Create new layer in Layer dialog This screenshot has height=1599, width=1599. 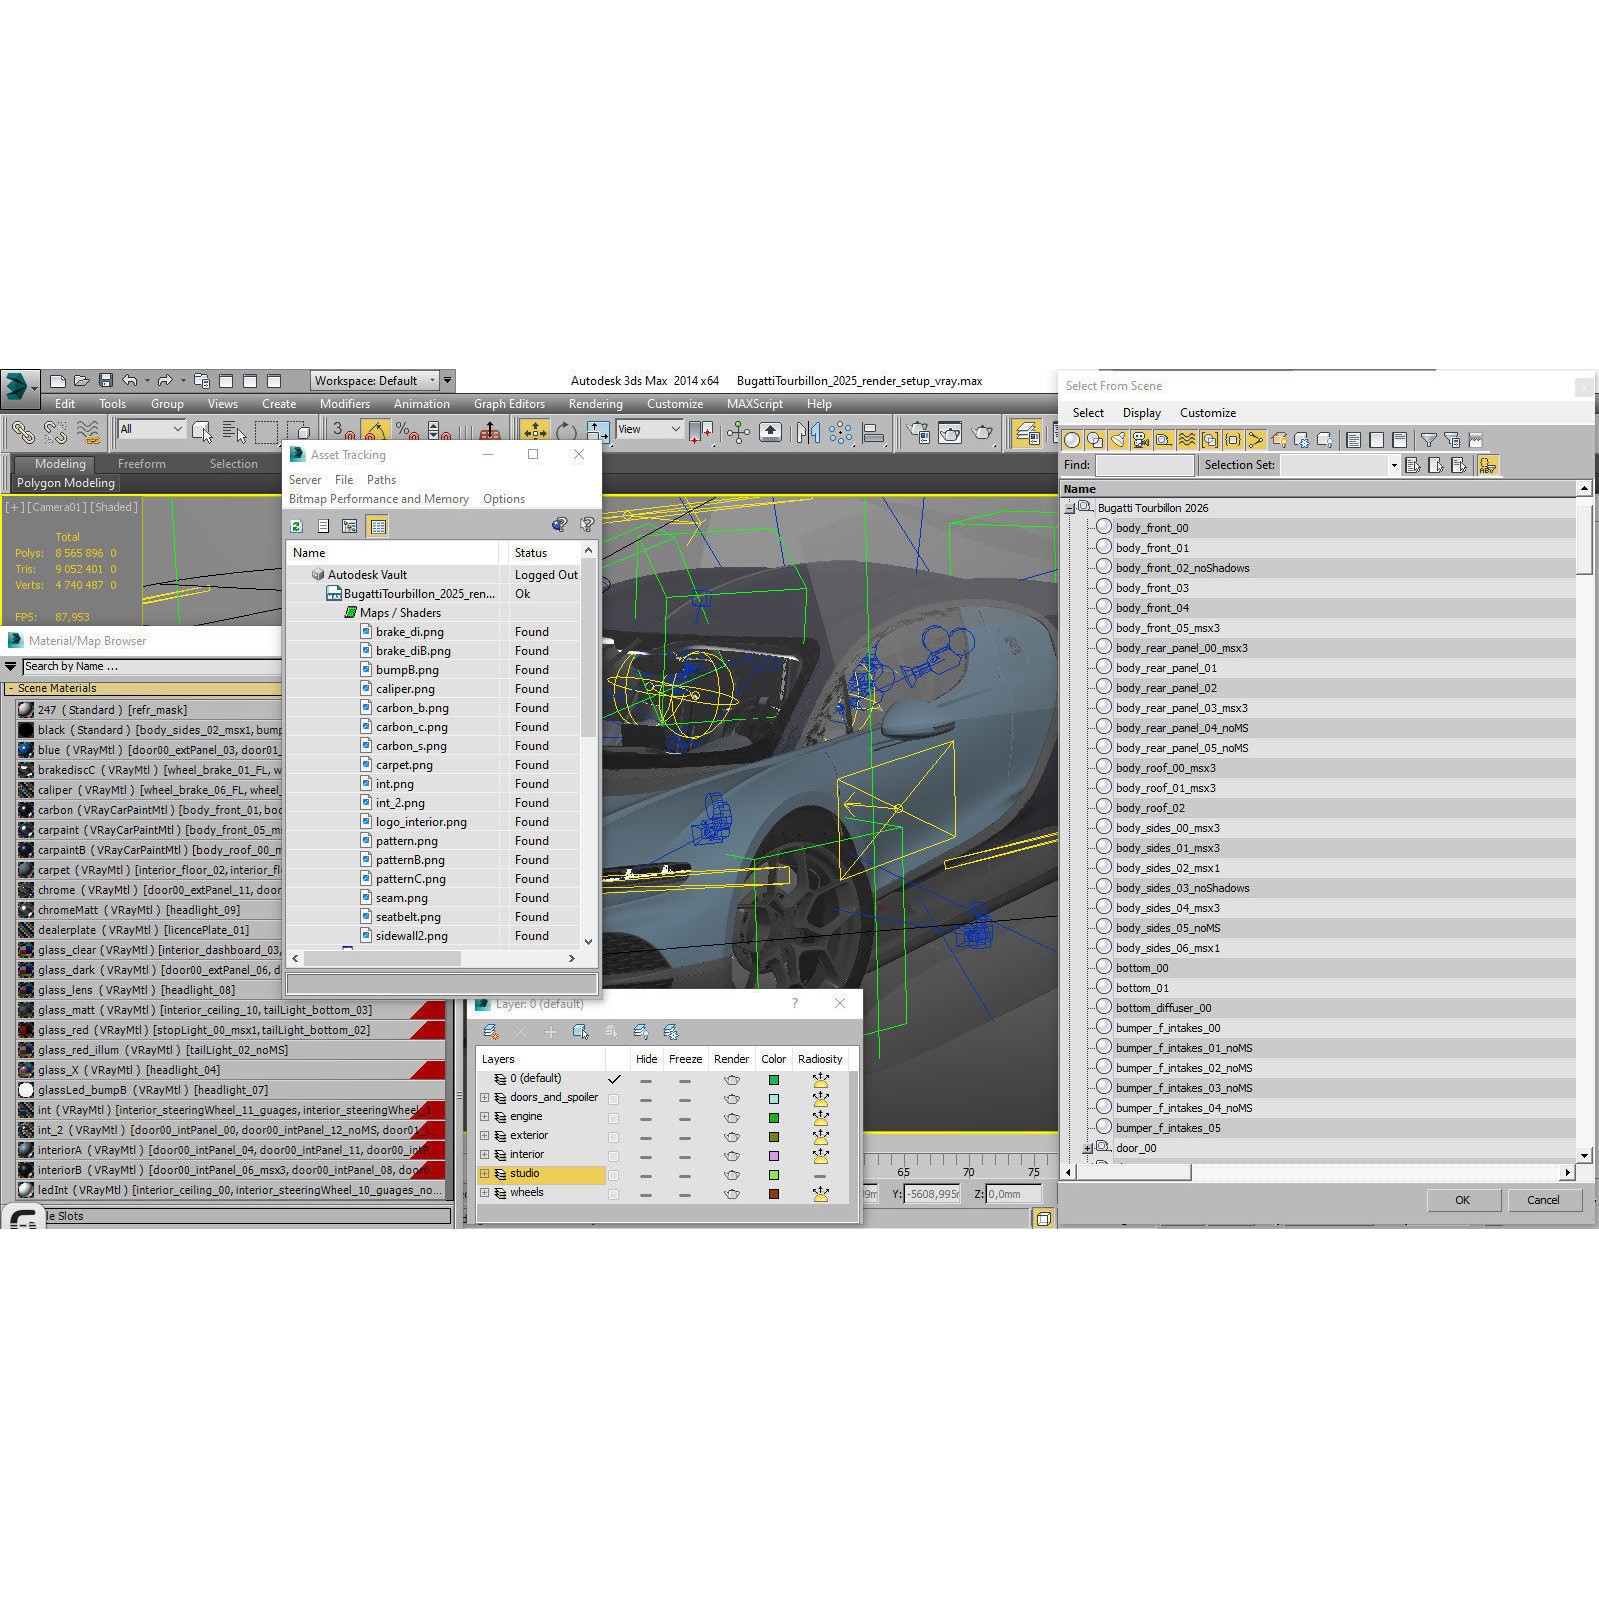tap(490, 1031)
